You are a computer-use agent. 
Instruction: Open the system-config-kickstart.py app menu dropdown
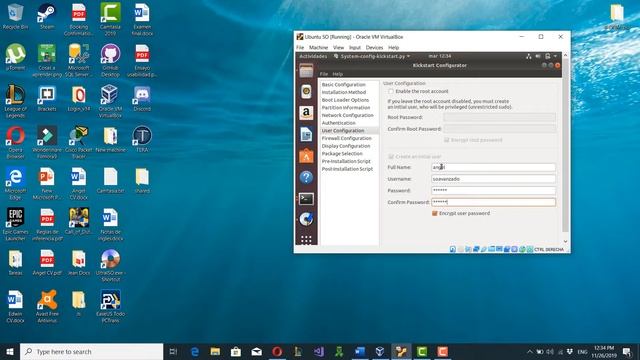click(x=372, y=56)
